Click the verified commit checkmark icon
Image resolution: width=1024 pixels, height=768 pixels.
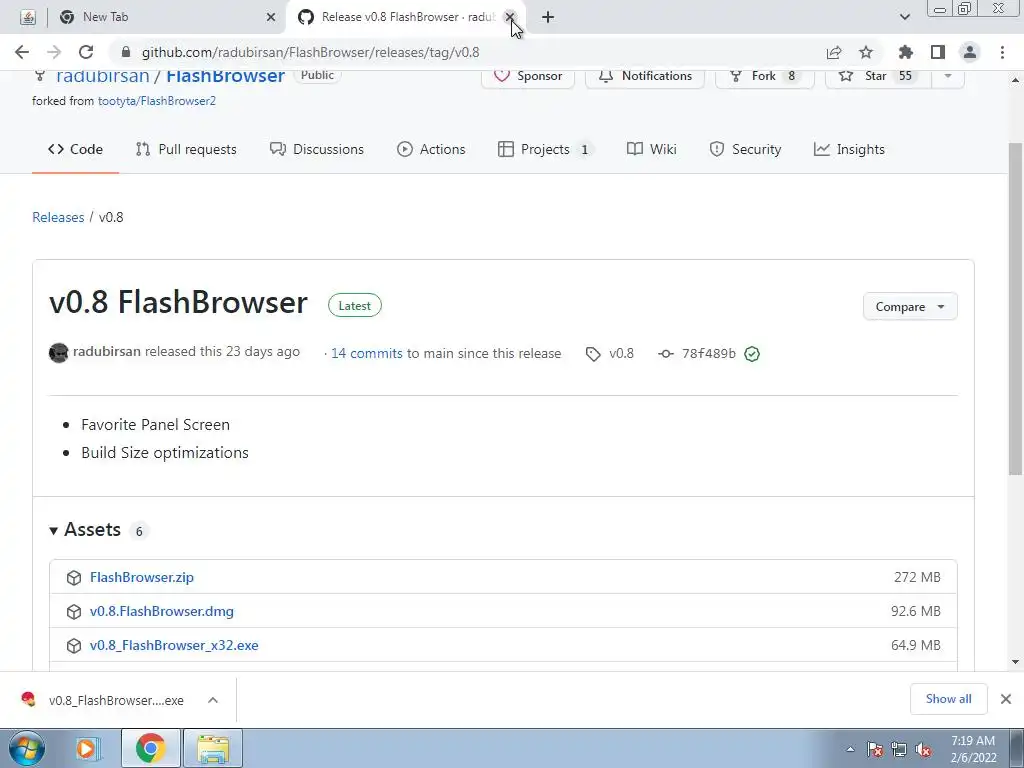752,354
